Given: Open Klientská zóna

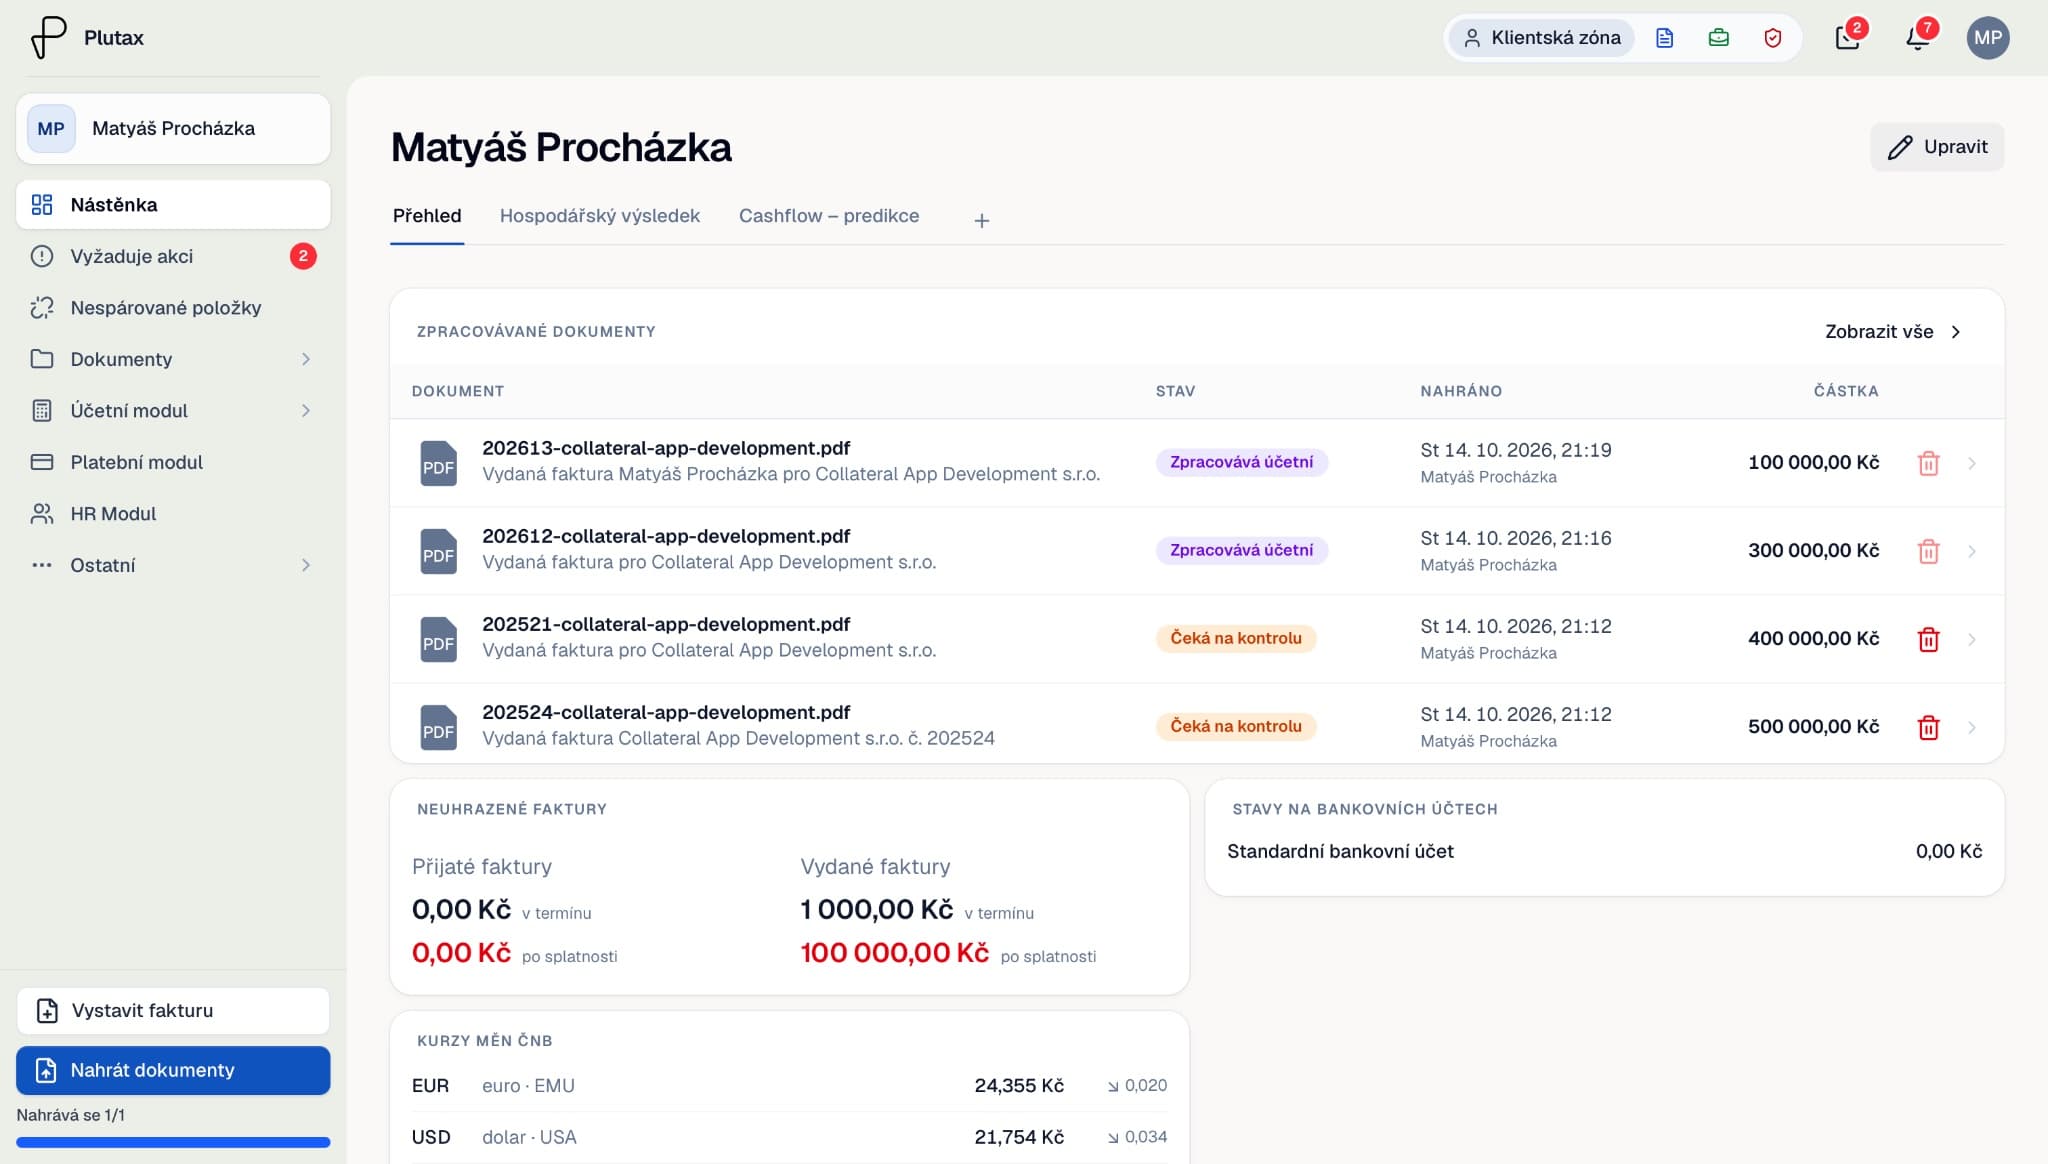Looking at the screenshot, I should tap(1542, 38).
